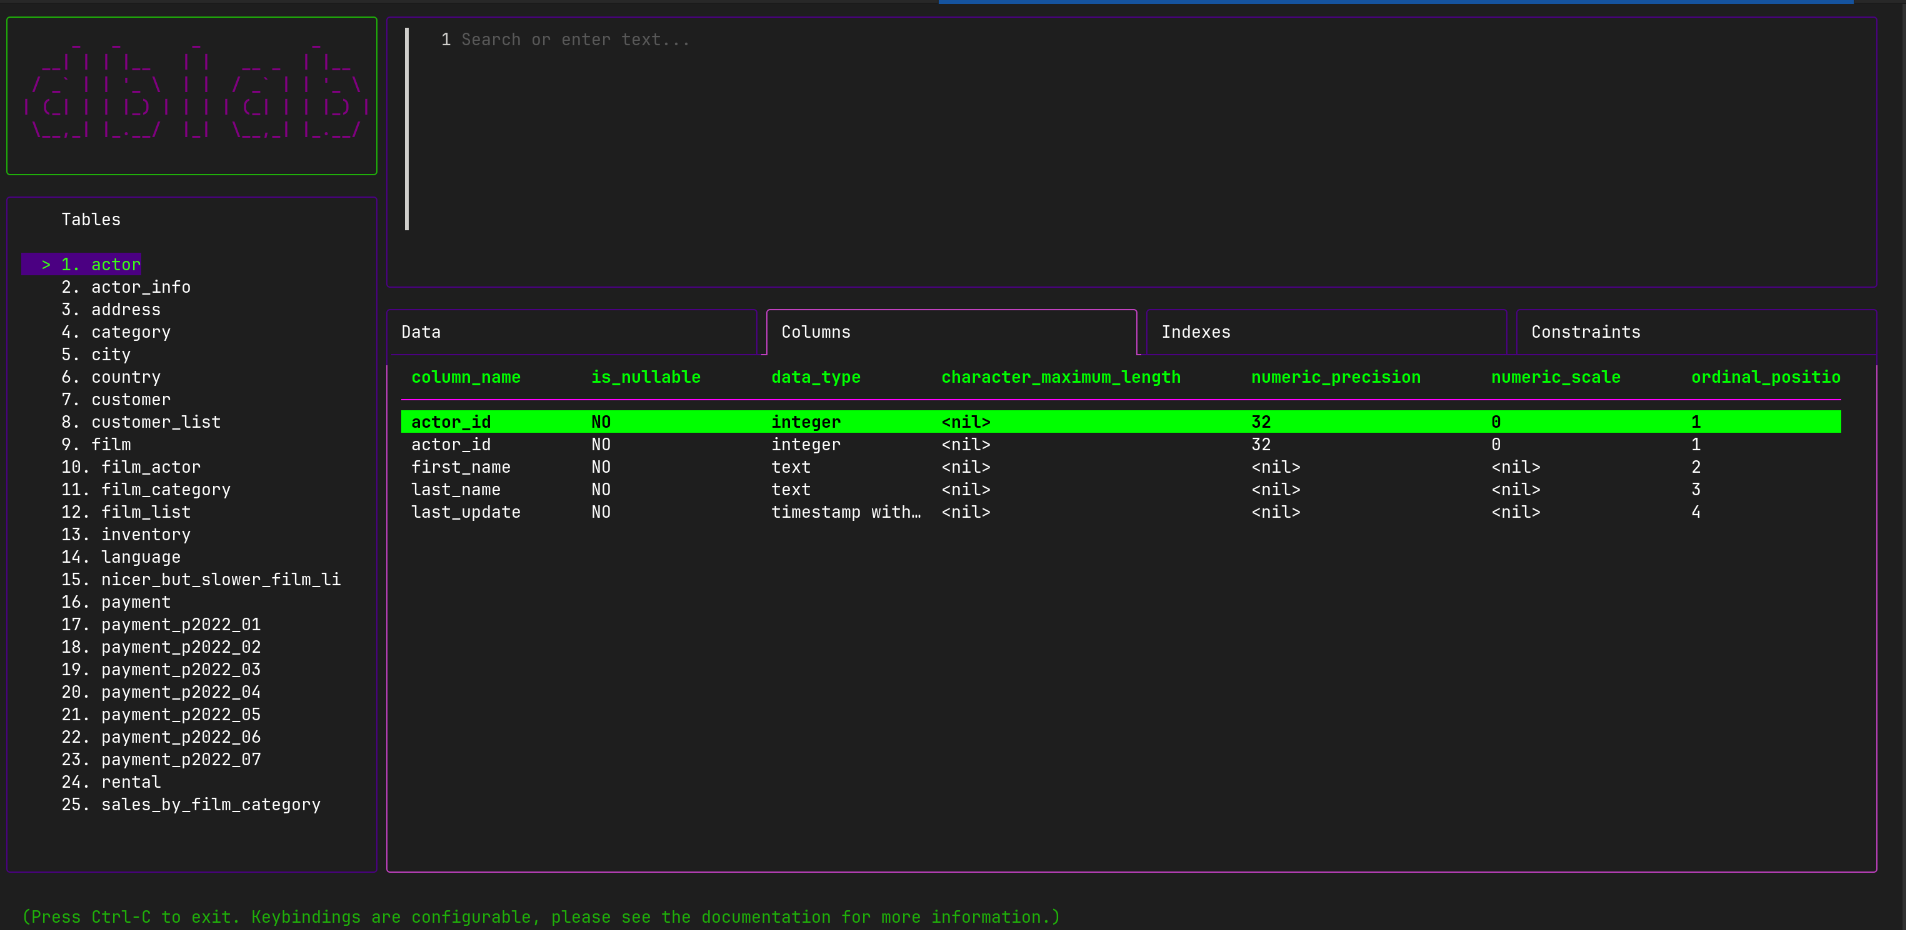Select the payment_p2022_02 table
The image size is (1906, 930).
pyautogui.click(x=161, y=647)
